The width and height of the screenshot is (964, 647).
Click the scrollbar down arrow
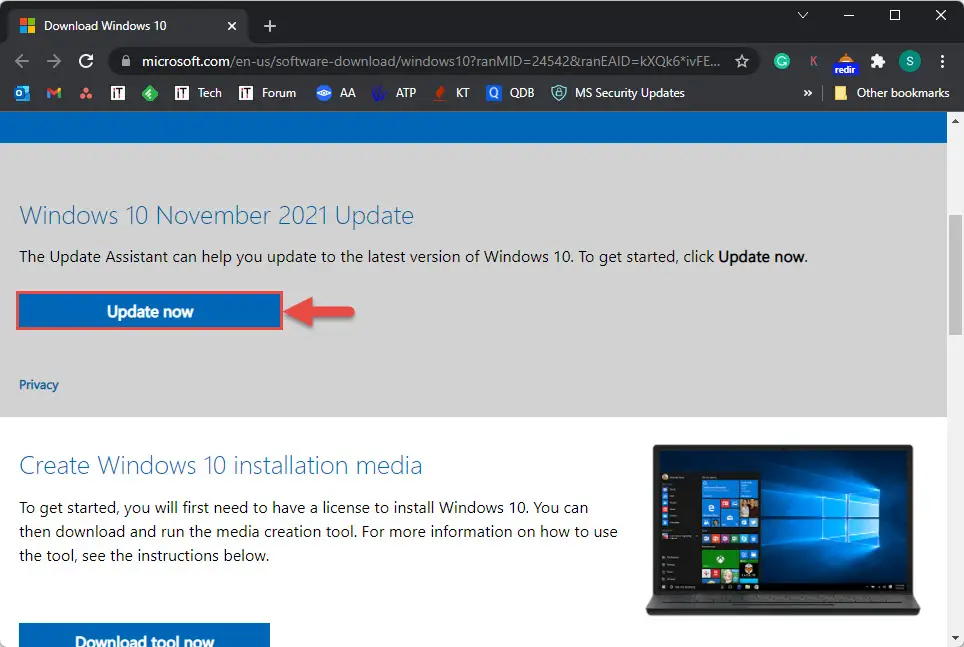(955, 638)
